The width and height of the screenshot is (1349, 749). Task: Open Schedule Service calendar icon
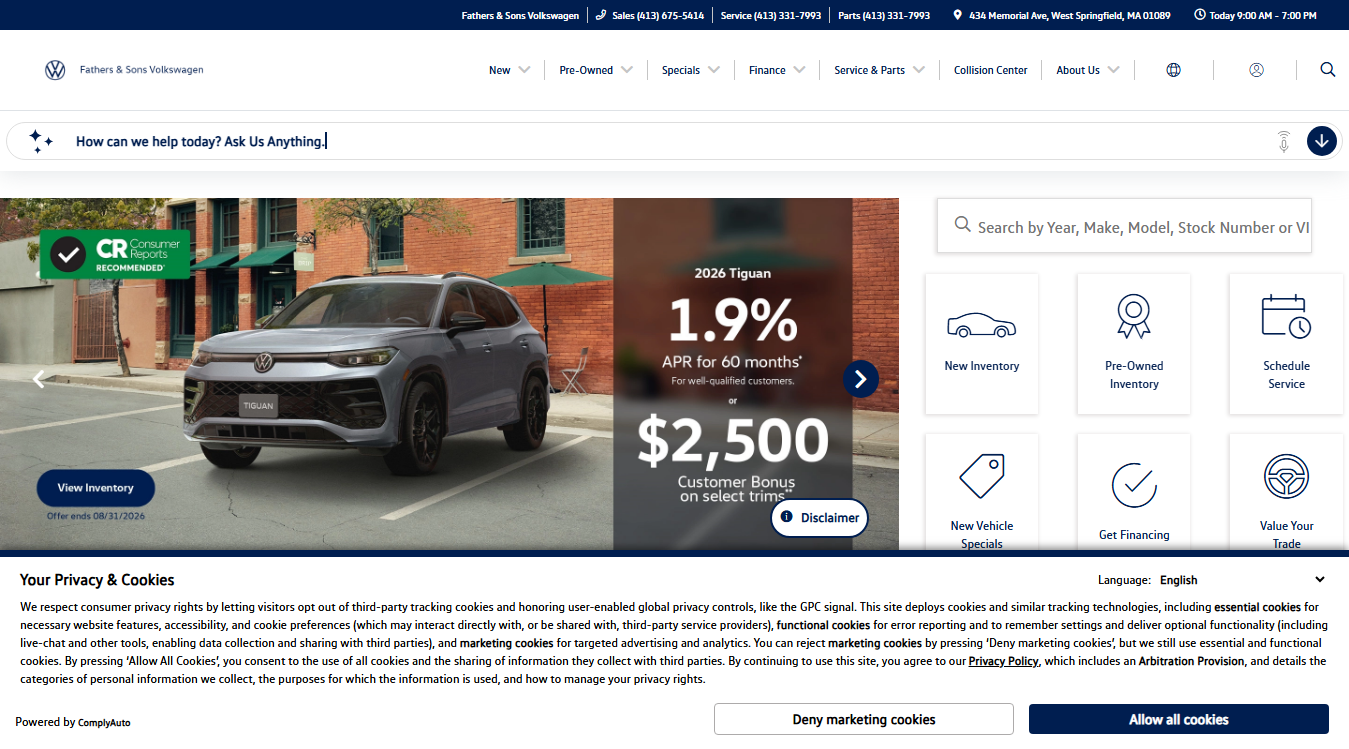(x=1286, y=316)
